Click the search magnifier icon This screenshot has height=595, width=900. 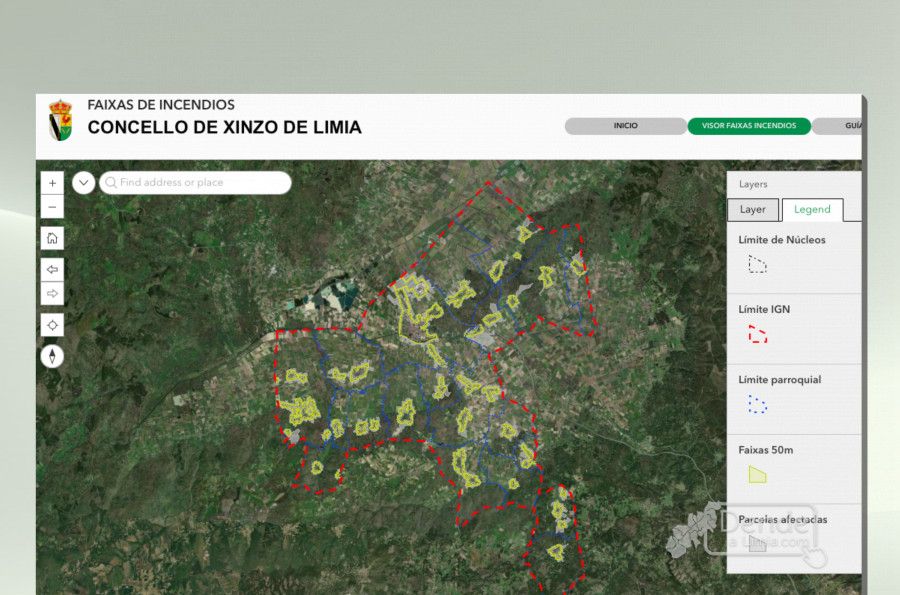pos(111,182)
